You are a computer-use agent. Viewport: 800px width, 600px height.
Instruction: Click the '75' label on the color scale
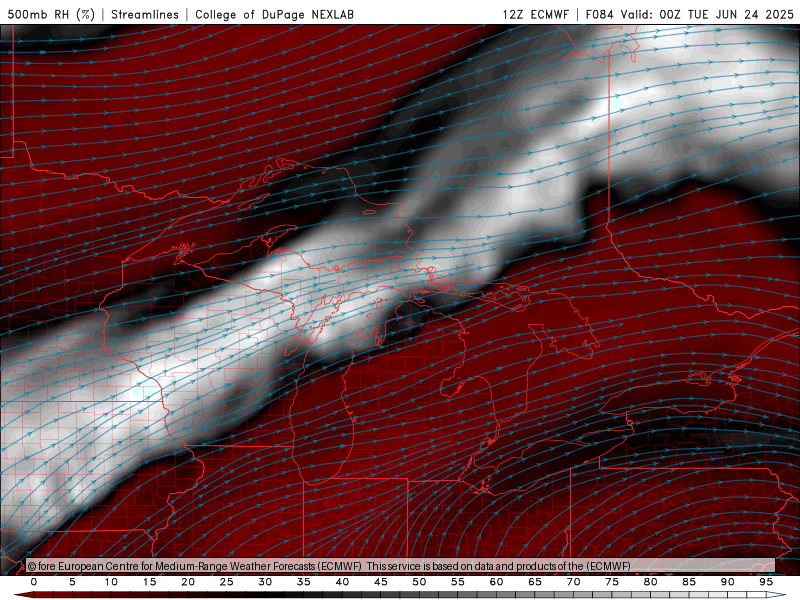[612, 582]
